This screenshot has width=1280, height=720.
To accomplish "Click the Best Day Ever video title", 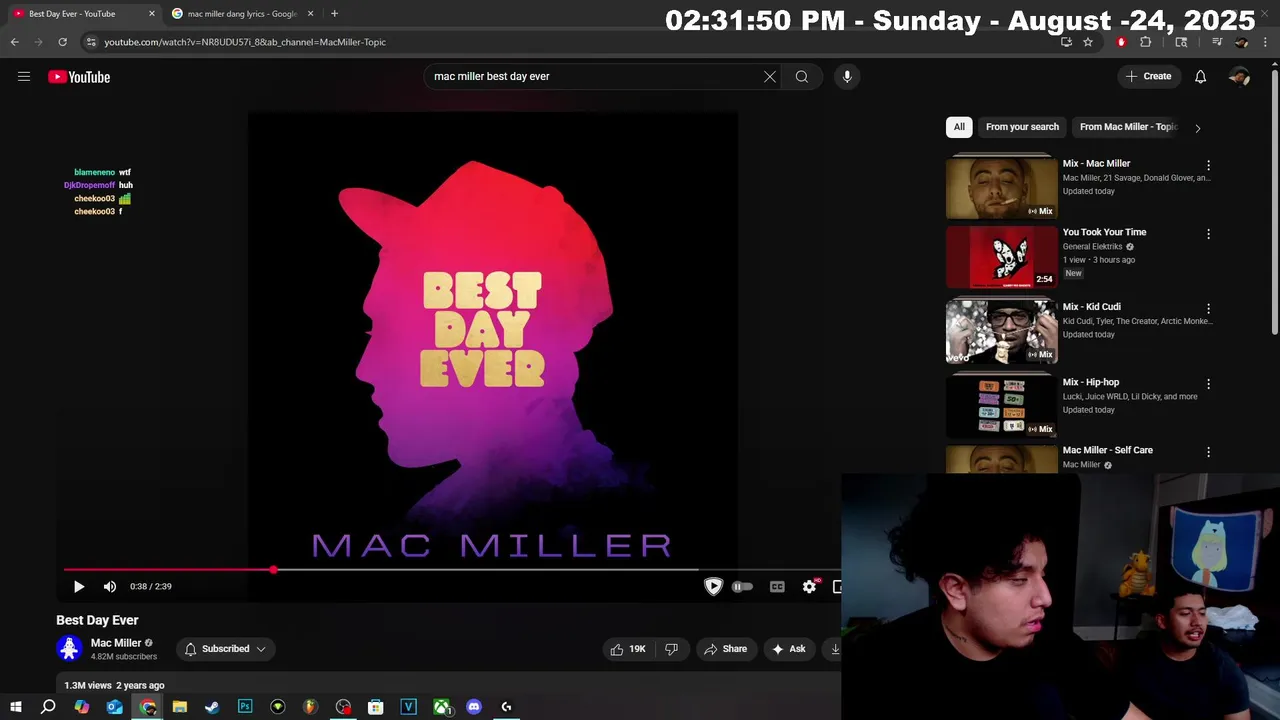I will [97, 620].
